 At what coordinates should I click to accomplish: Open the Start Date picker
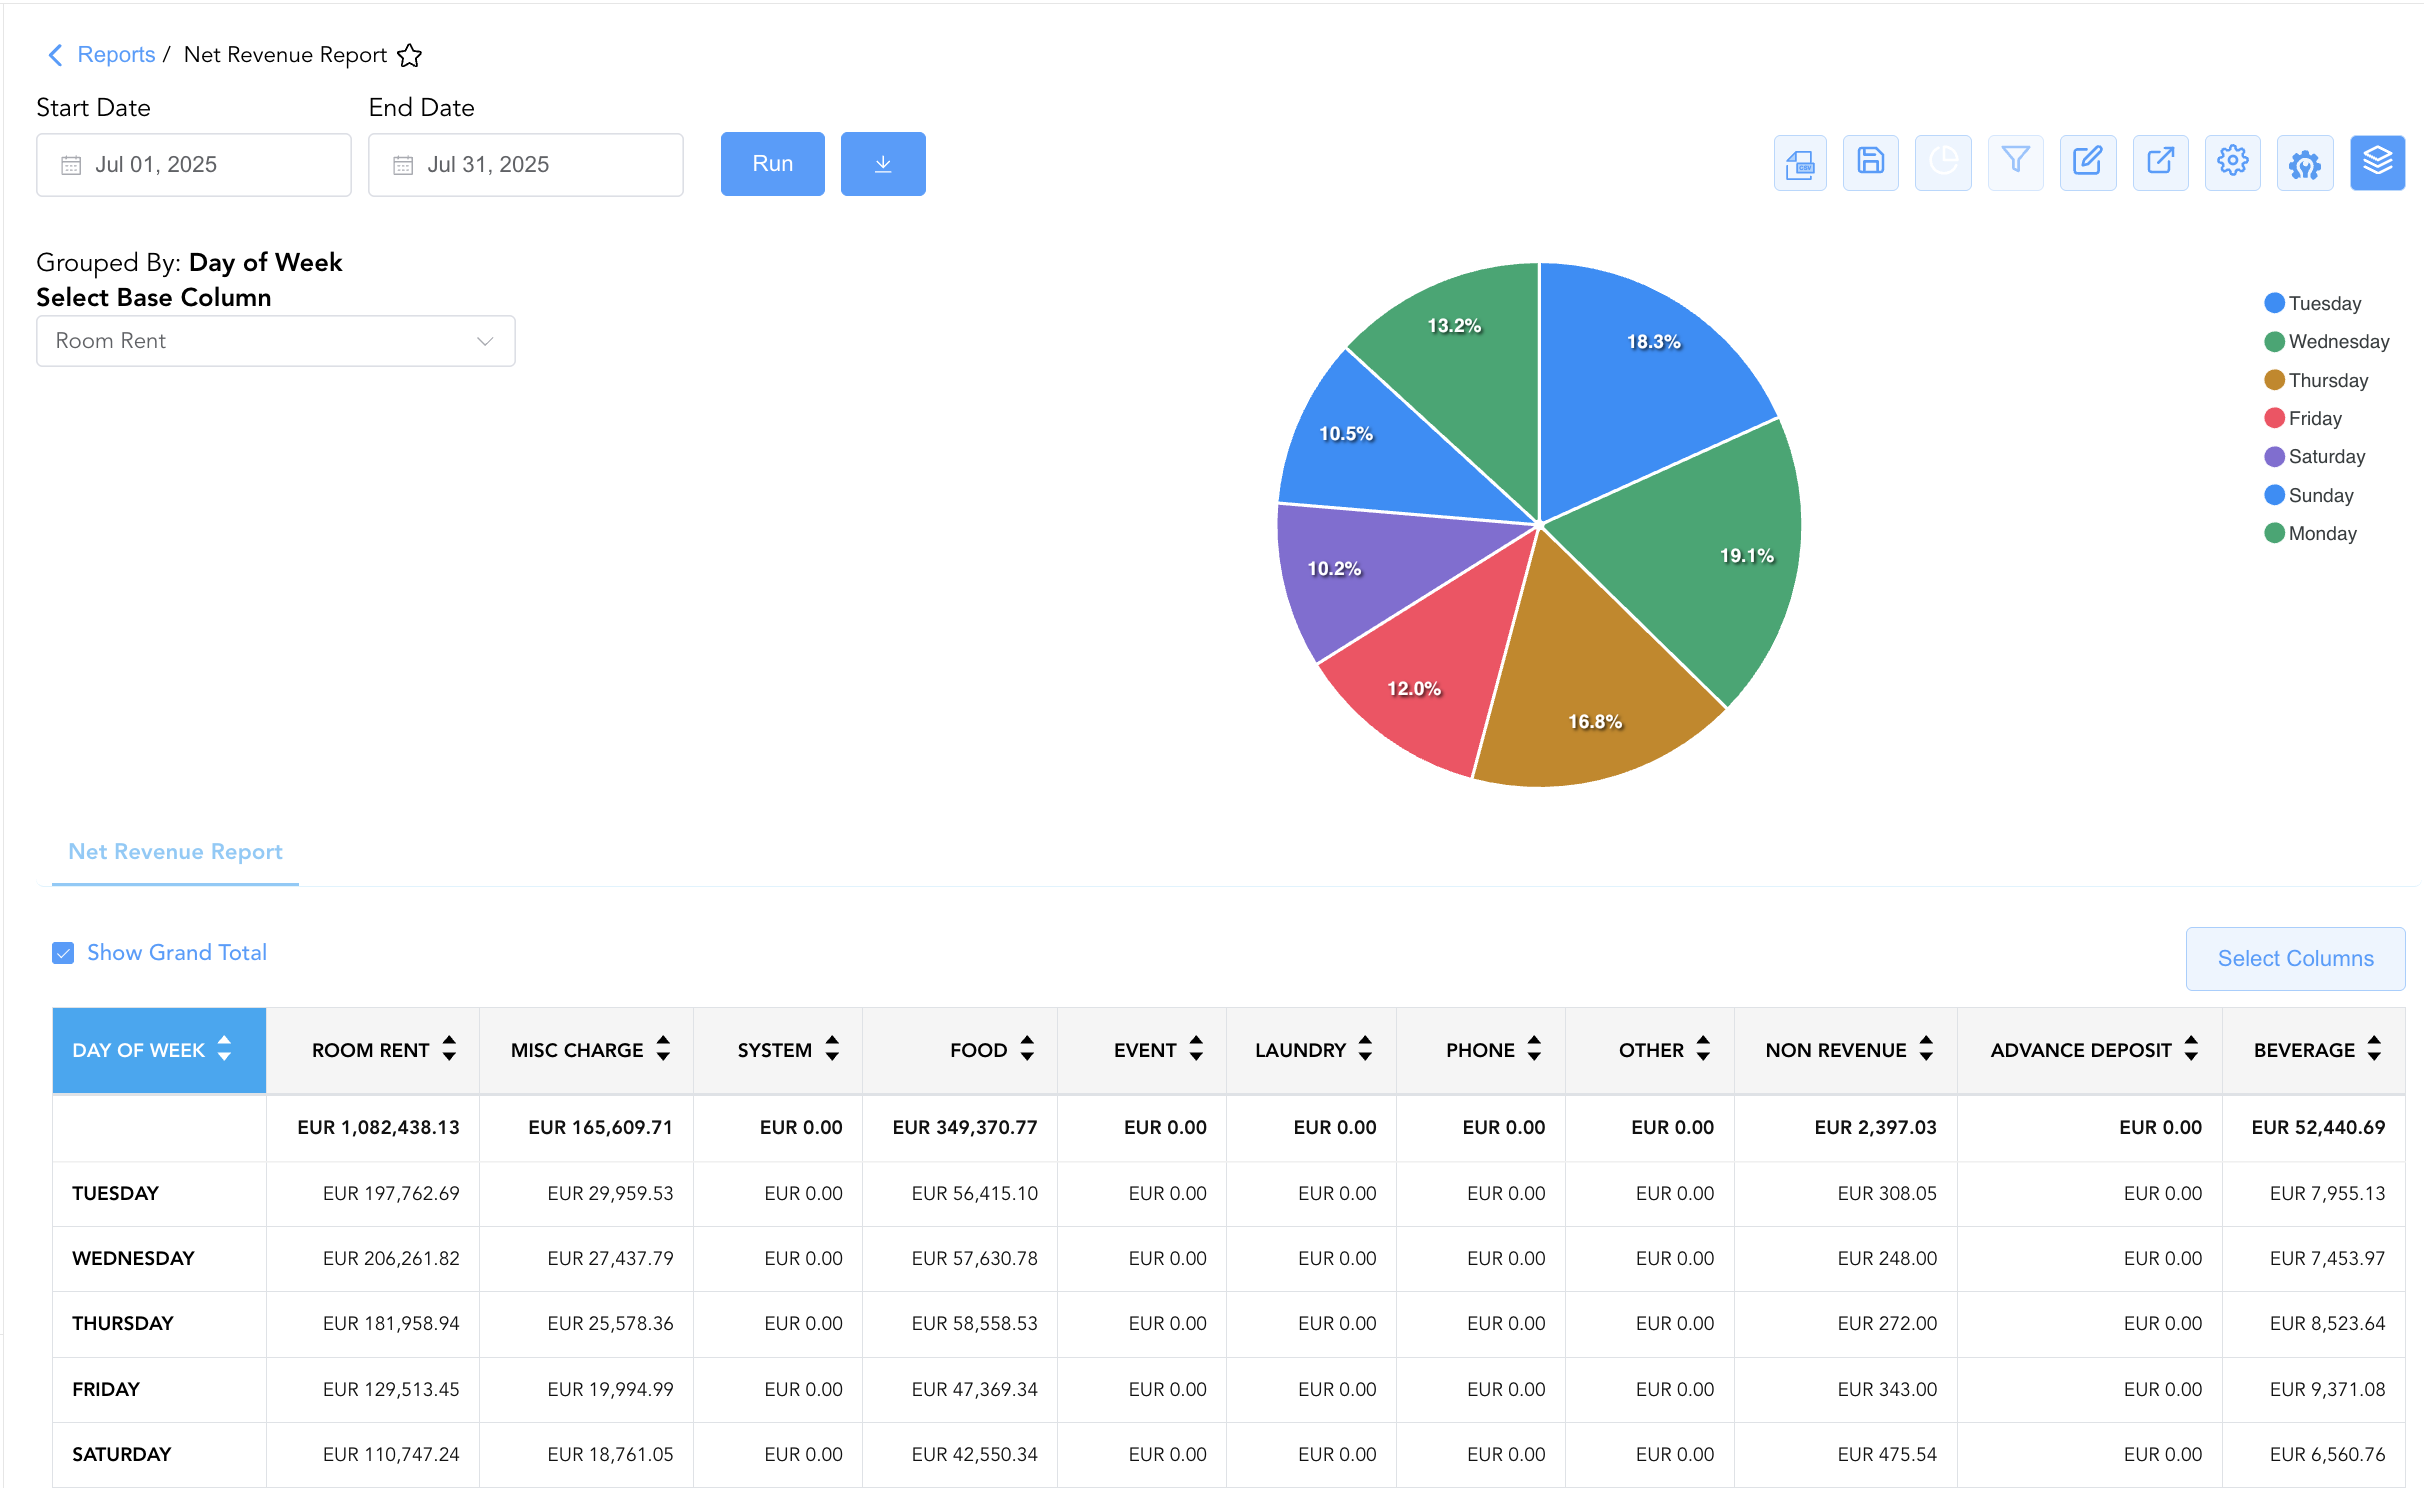194,165
